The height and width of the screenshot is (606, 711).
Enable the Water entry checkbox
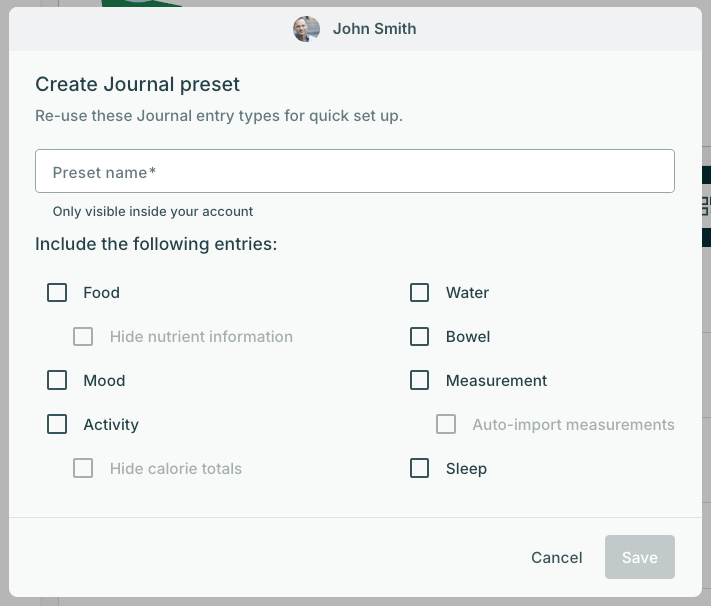(x=420, y=293)
